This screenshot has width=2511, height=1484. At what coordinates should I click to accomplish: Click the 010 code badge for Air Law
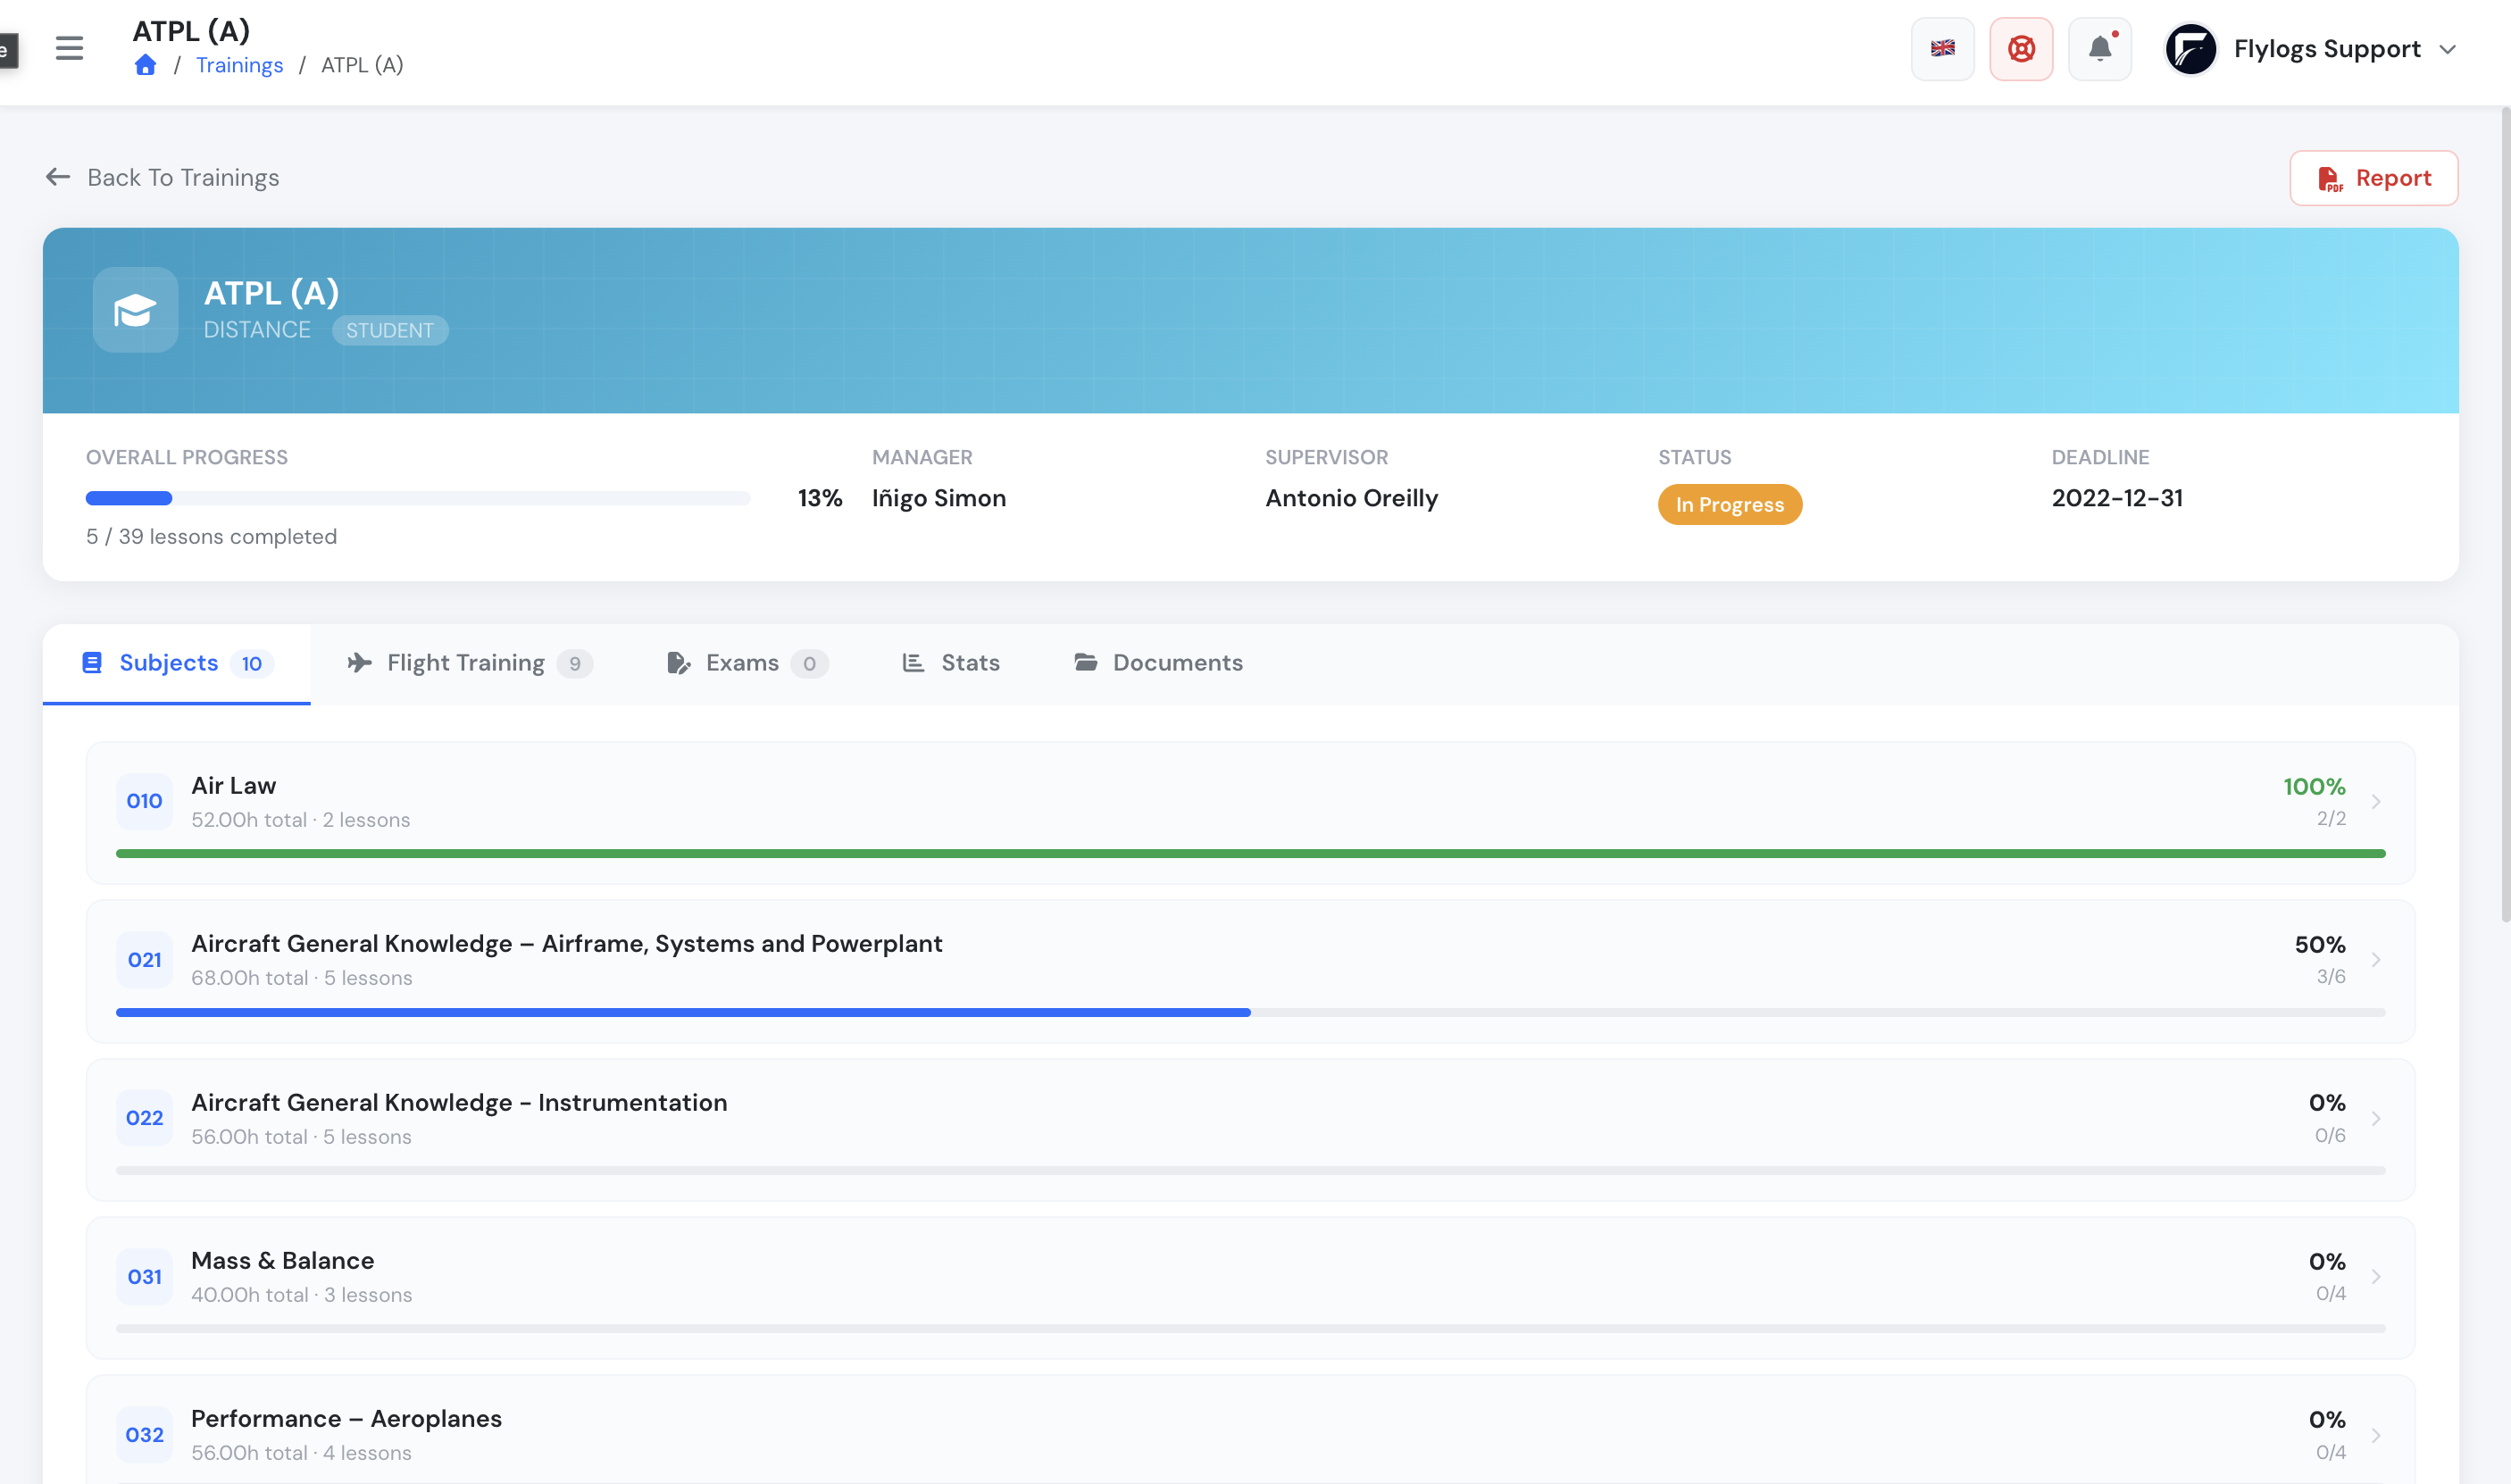144,801
